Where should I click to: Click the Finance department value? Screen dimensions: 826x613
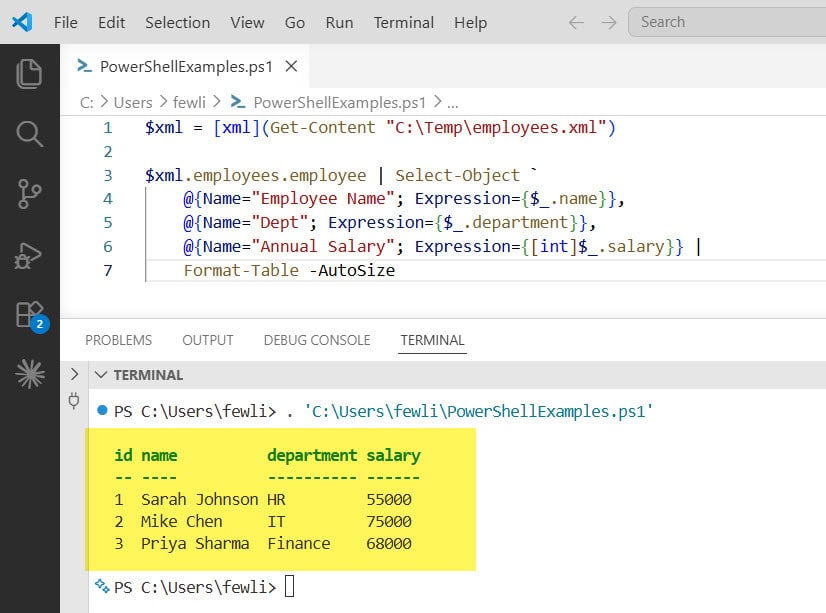pyautogui.click(x=299, y=543)
